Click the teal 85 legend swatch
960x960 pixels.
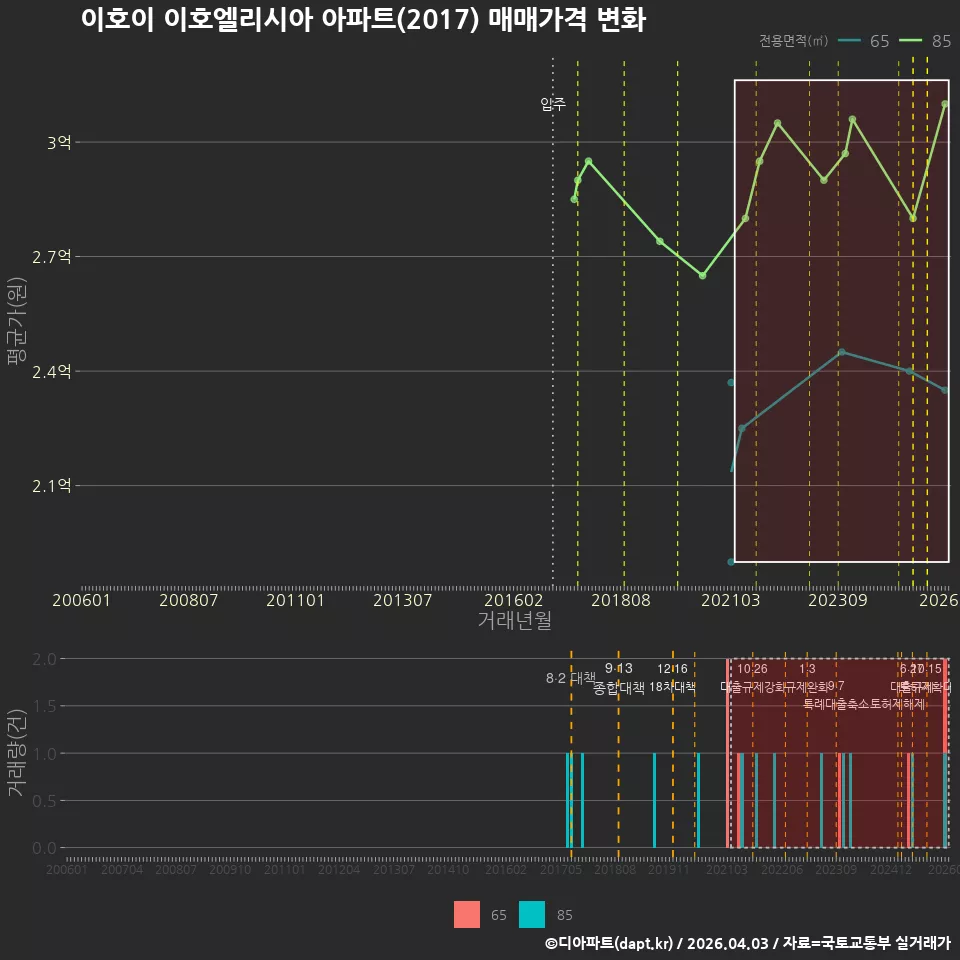pyautogui.click(x=531, y=914)
